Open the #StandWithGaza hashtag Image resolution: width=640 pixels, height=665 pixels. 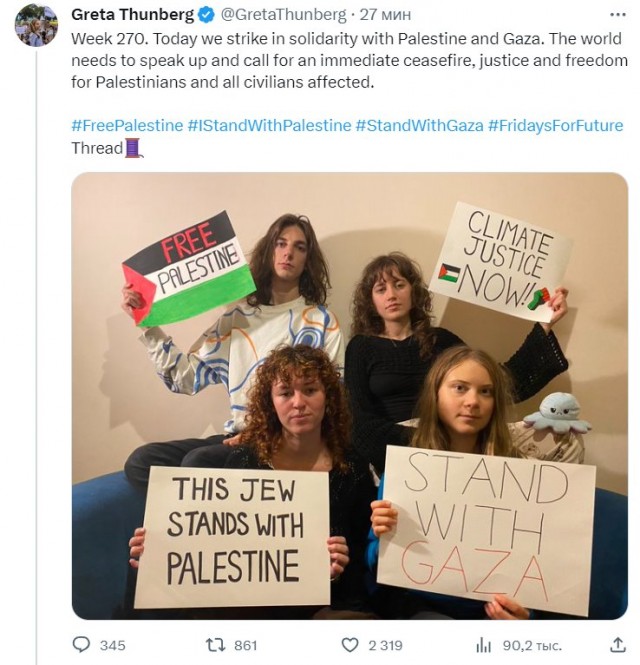click(419, 126)
